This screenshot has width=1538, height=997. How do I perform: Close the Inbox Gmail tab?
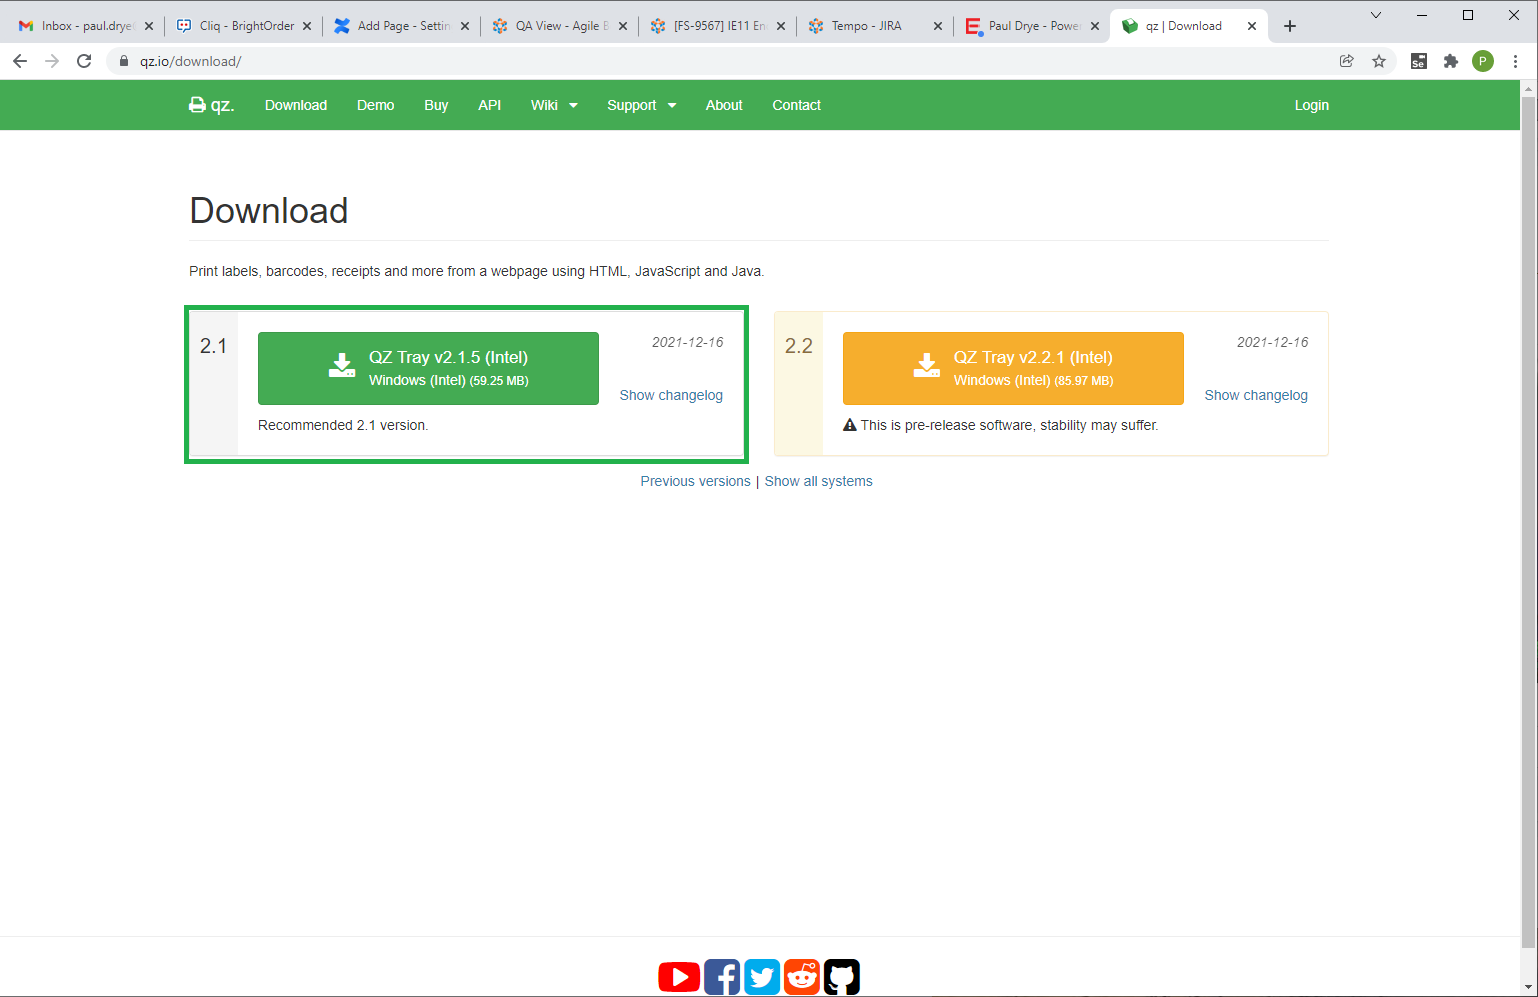(x=149, y=26)
